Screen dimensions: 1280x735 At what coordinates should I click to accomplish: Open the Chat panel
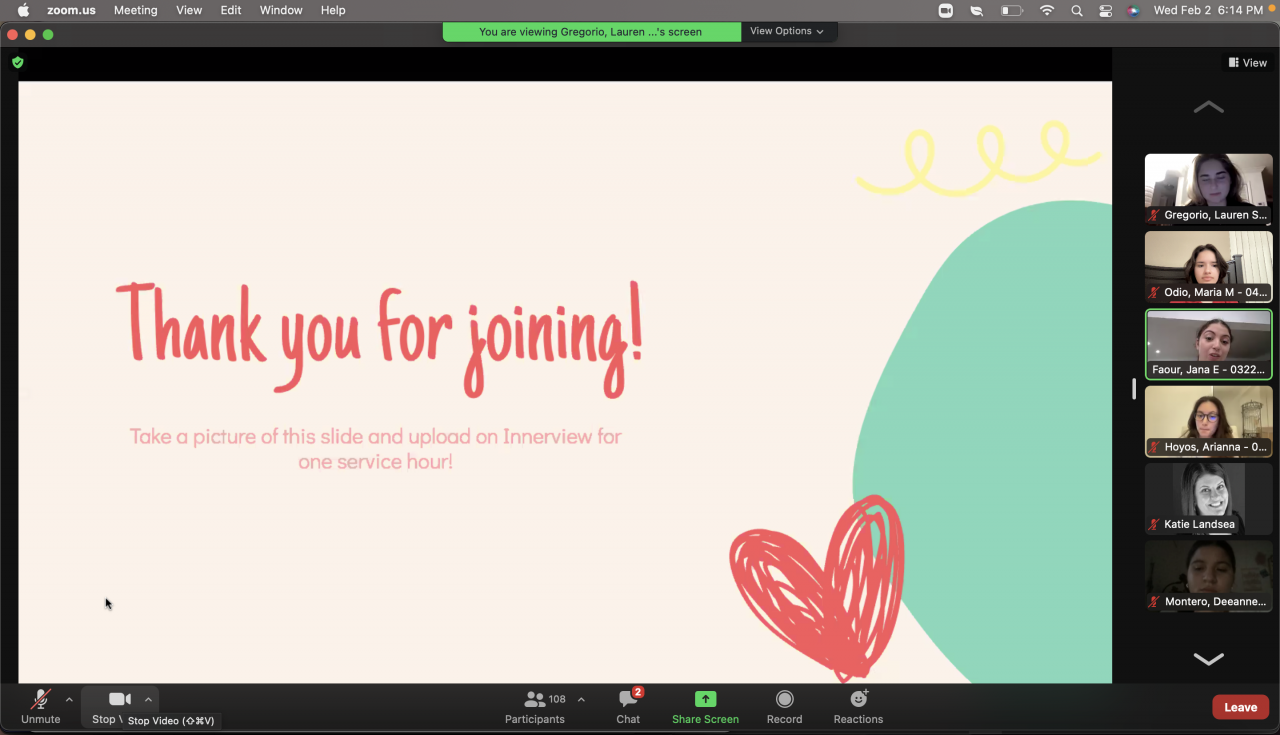pos(628,706)
